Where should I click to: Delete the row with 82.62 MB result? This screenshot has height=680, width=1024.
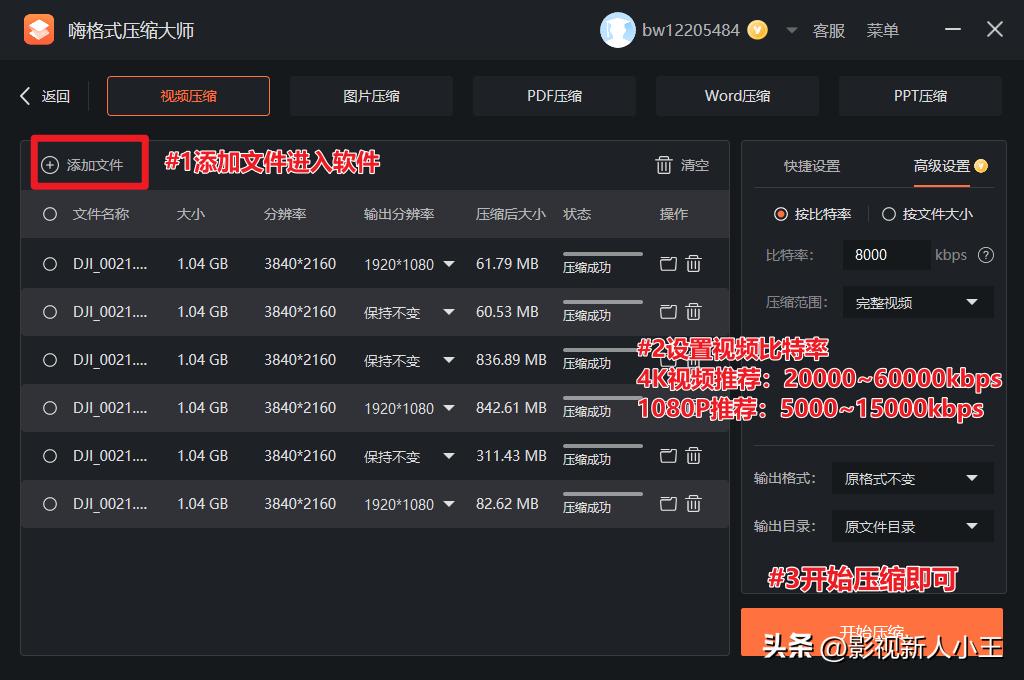[x=694, y=504]
